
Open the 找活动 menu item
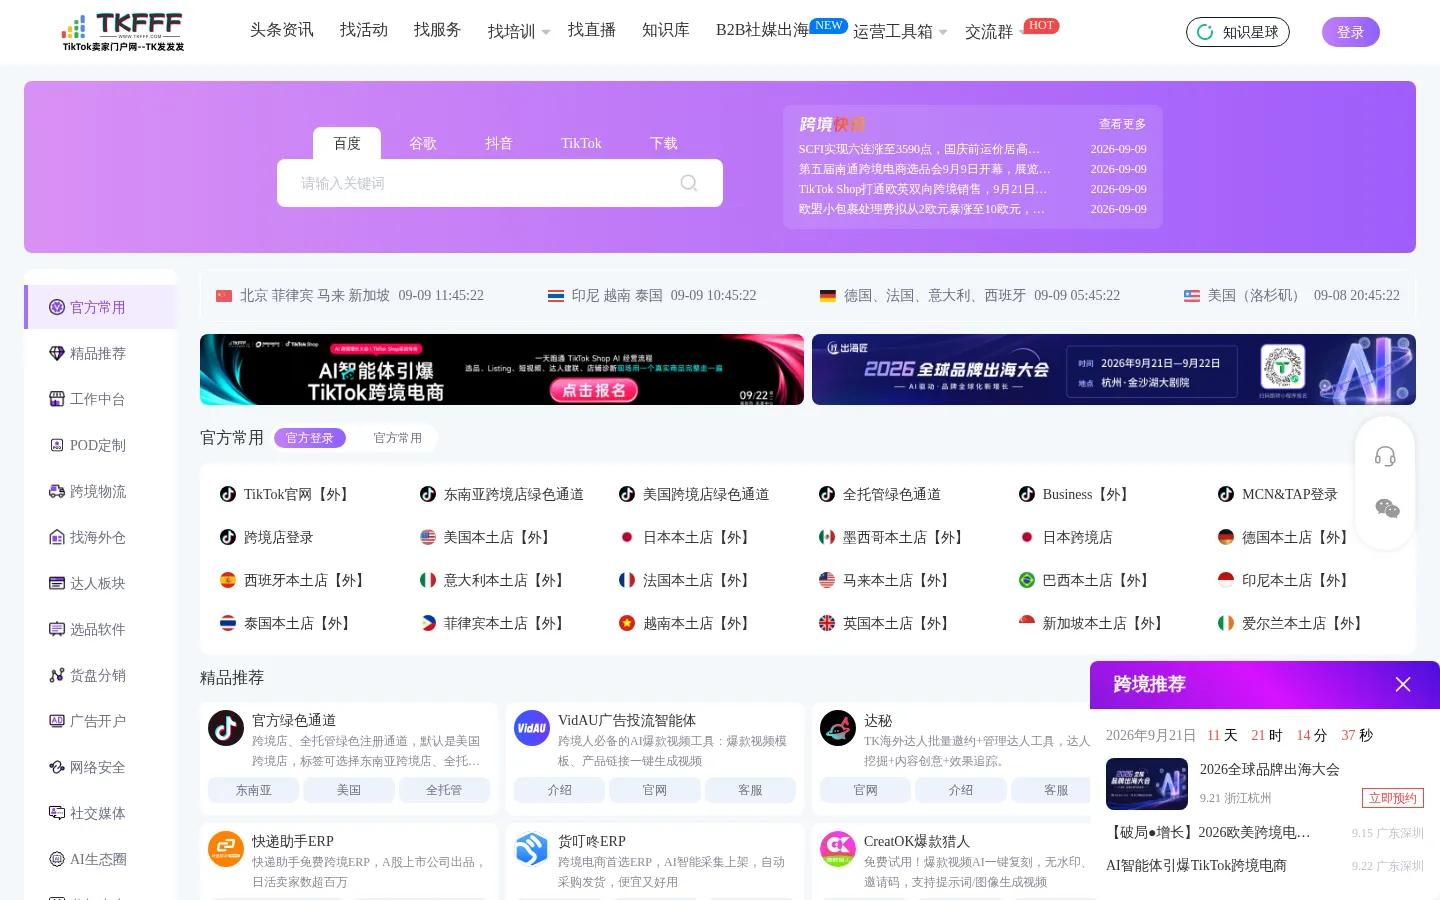[364, 30]
